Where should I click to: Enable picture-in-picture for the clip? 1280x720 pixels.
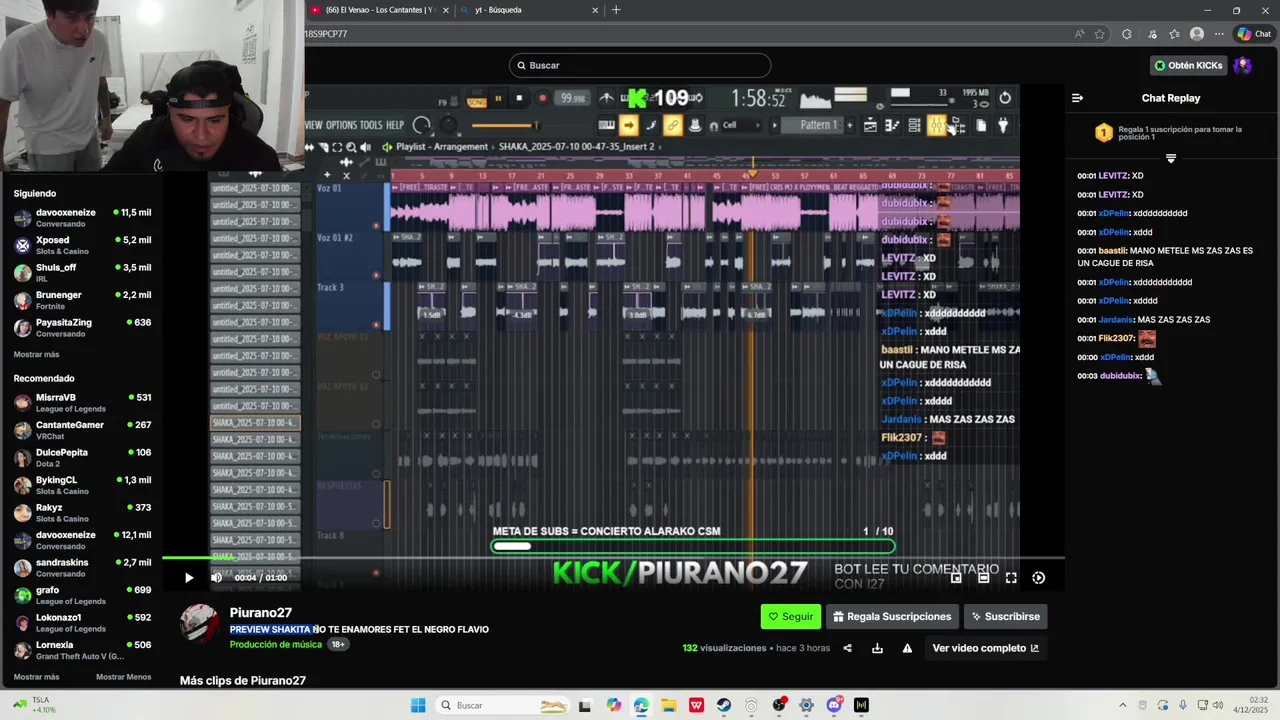pos(956,577)
